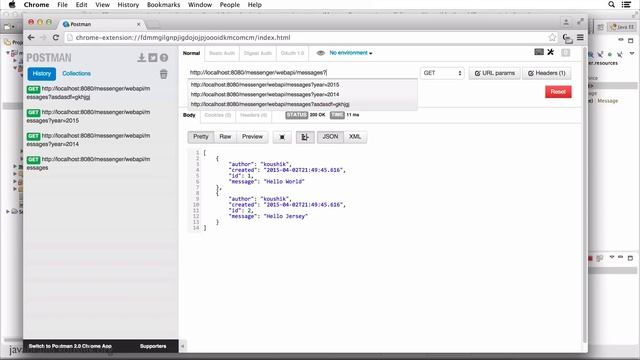
Task: Click the Chrome back arrow
Action: (31, 38)
